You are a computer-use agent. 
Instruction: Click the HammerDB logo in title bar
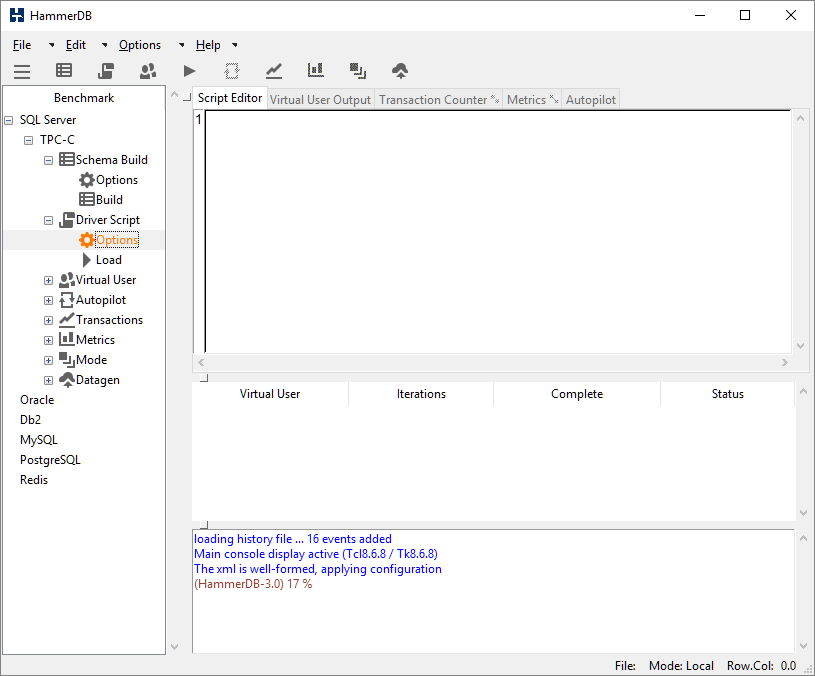[x=17, y=15]
